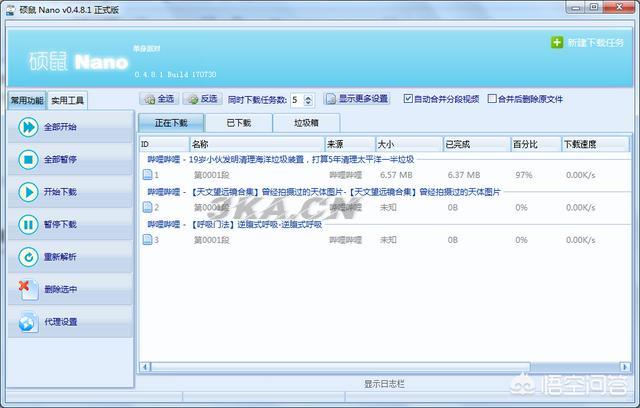Switch to the 正在下载 tab
The image size is (640, 408).
click(x=171, y=123)
